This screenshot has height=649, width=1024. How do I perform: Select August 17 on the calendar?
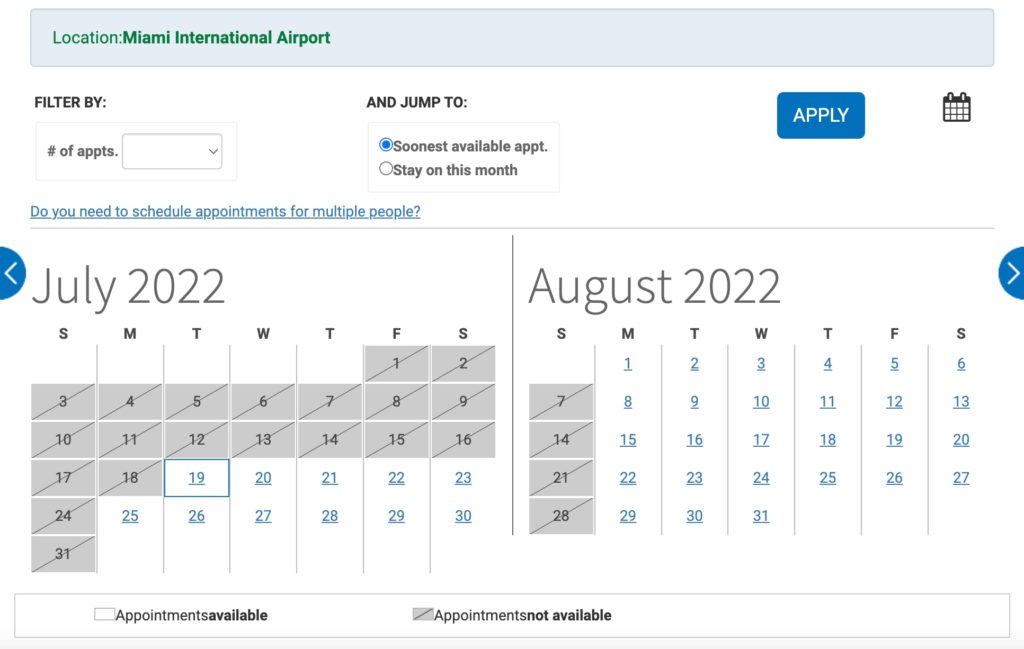click(x=760, y=440)
